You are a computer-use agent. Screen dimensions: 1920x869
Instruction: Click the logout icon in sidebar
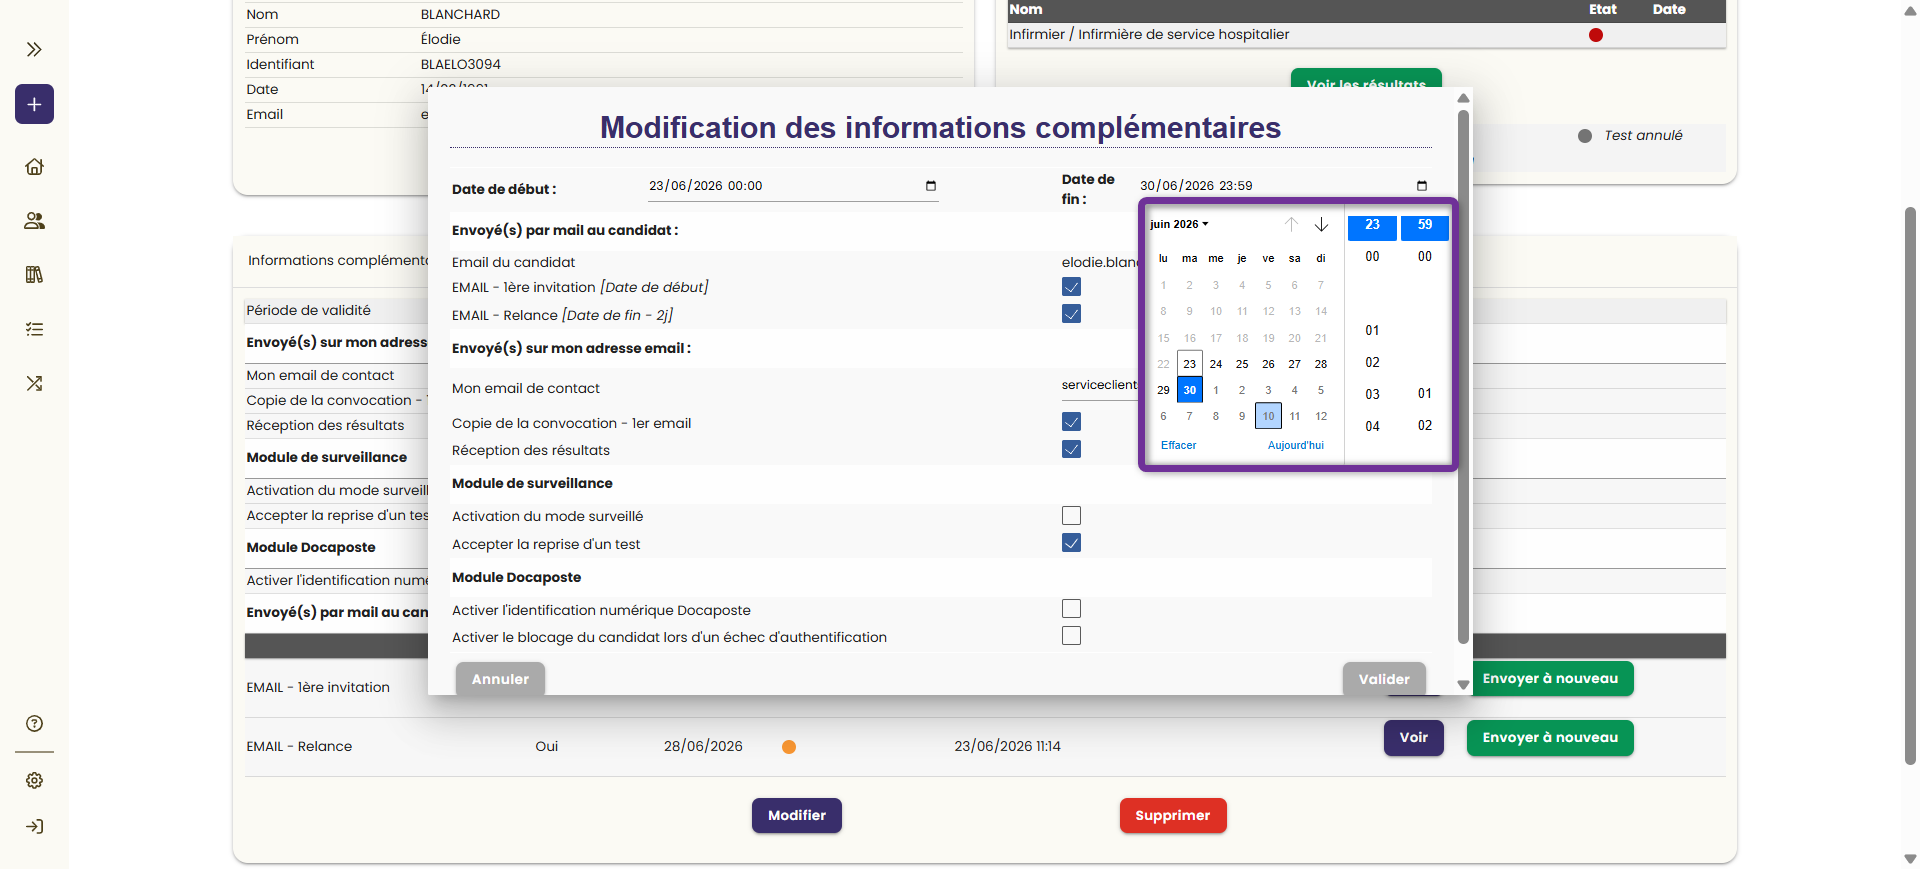coord(34,826)
